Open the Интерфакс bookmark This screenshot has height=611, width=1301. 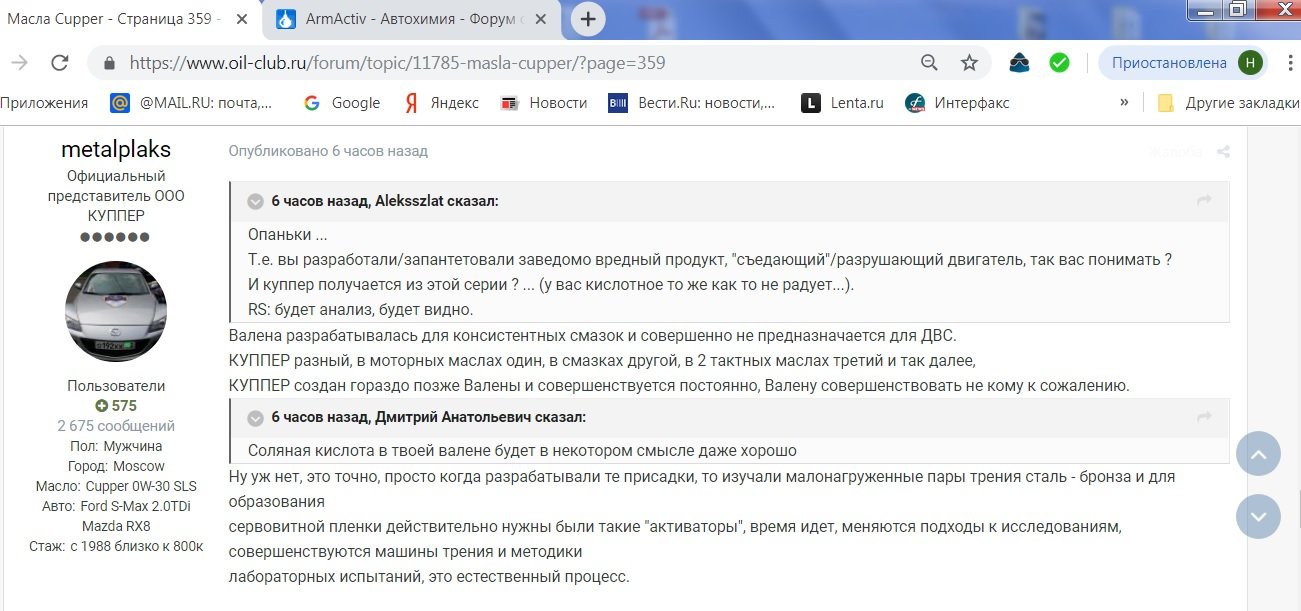(957, 102)
